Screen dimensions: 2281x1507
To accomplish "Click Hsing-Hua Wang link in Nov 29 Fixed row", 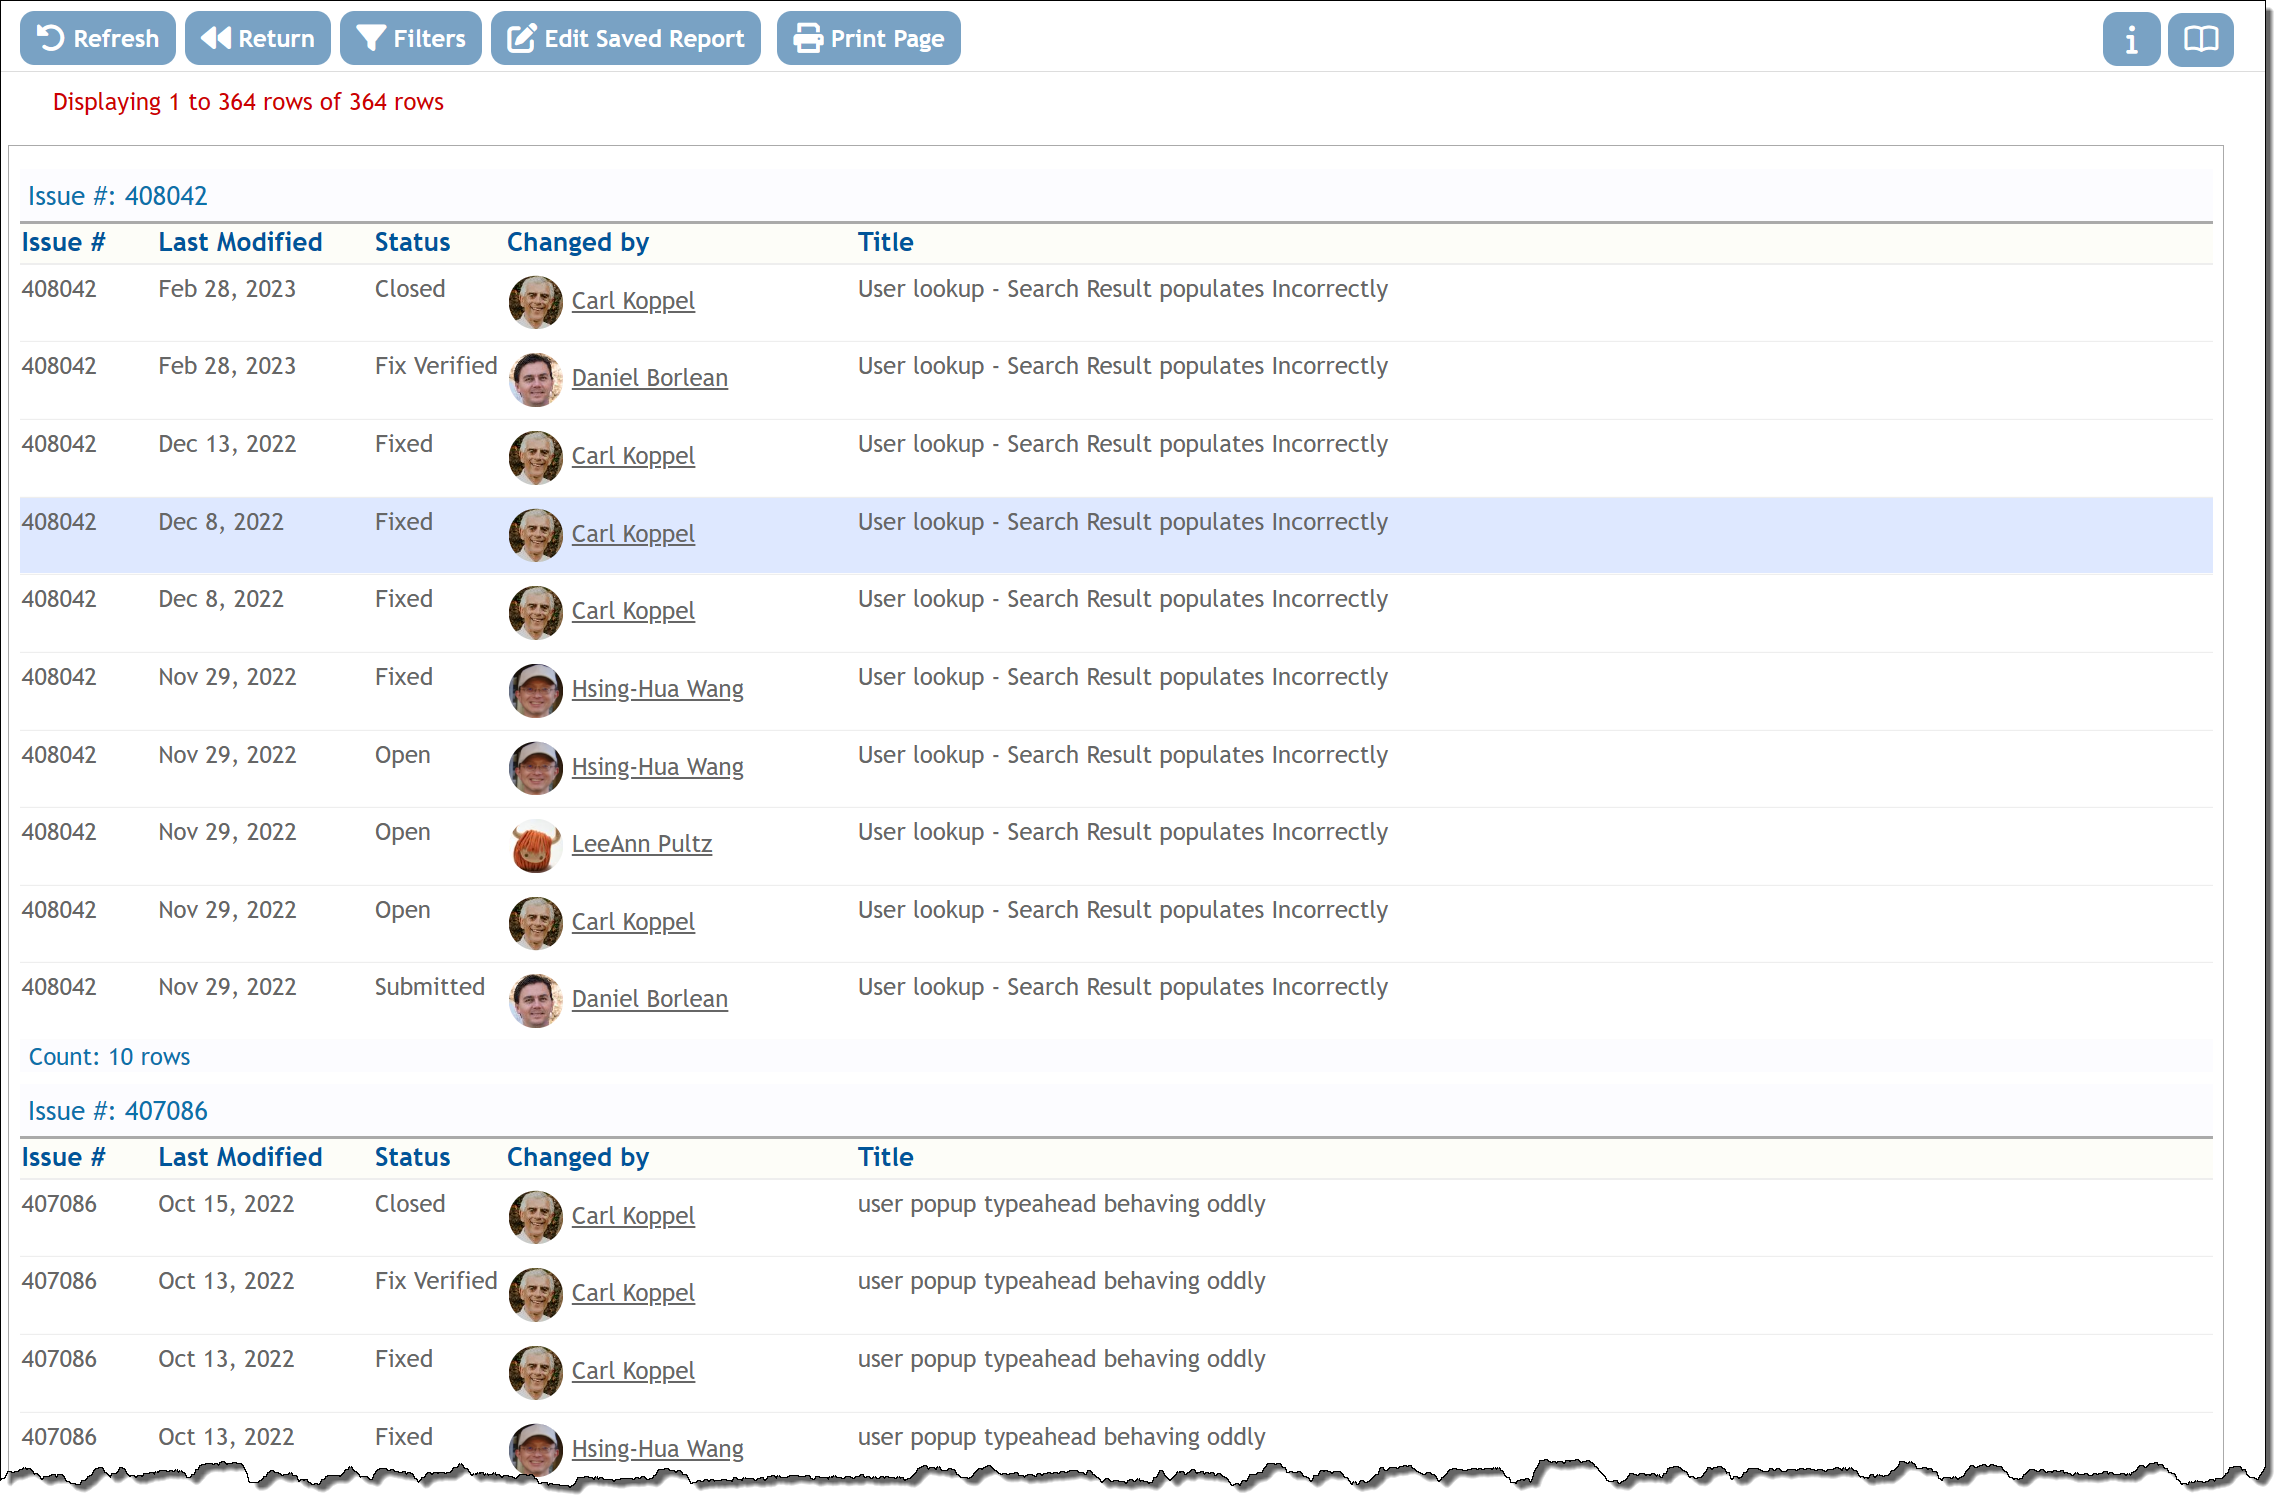I will pos(657,689).
